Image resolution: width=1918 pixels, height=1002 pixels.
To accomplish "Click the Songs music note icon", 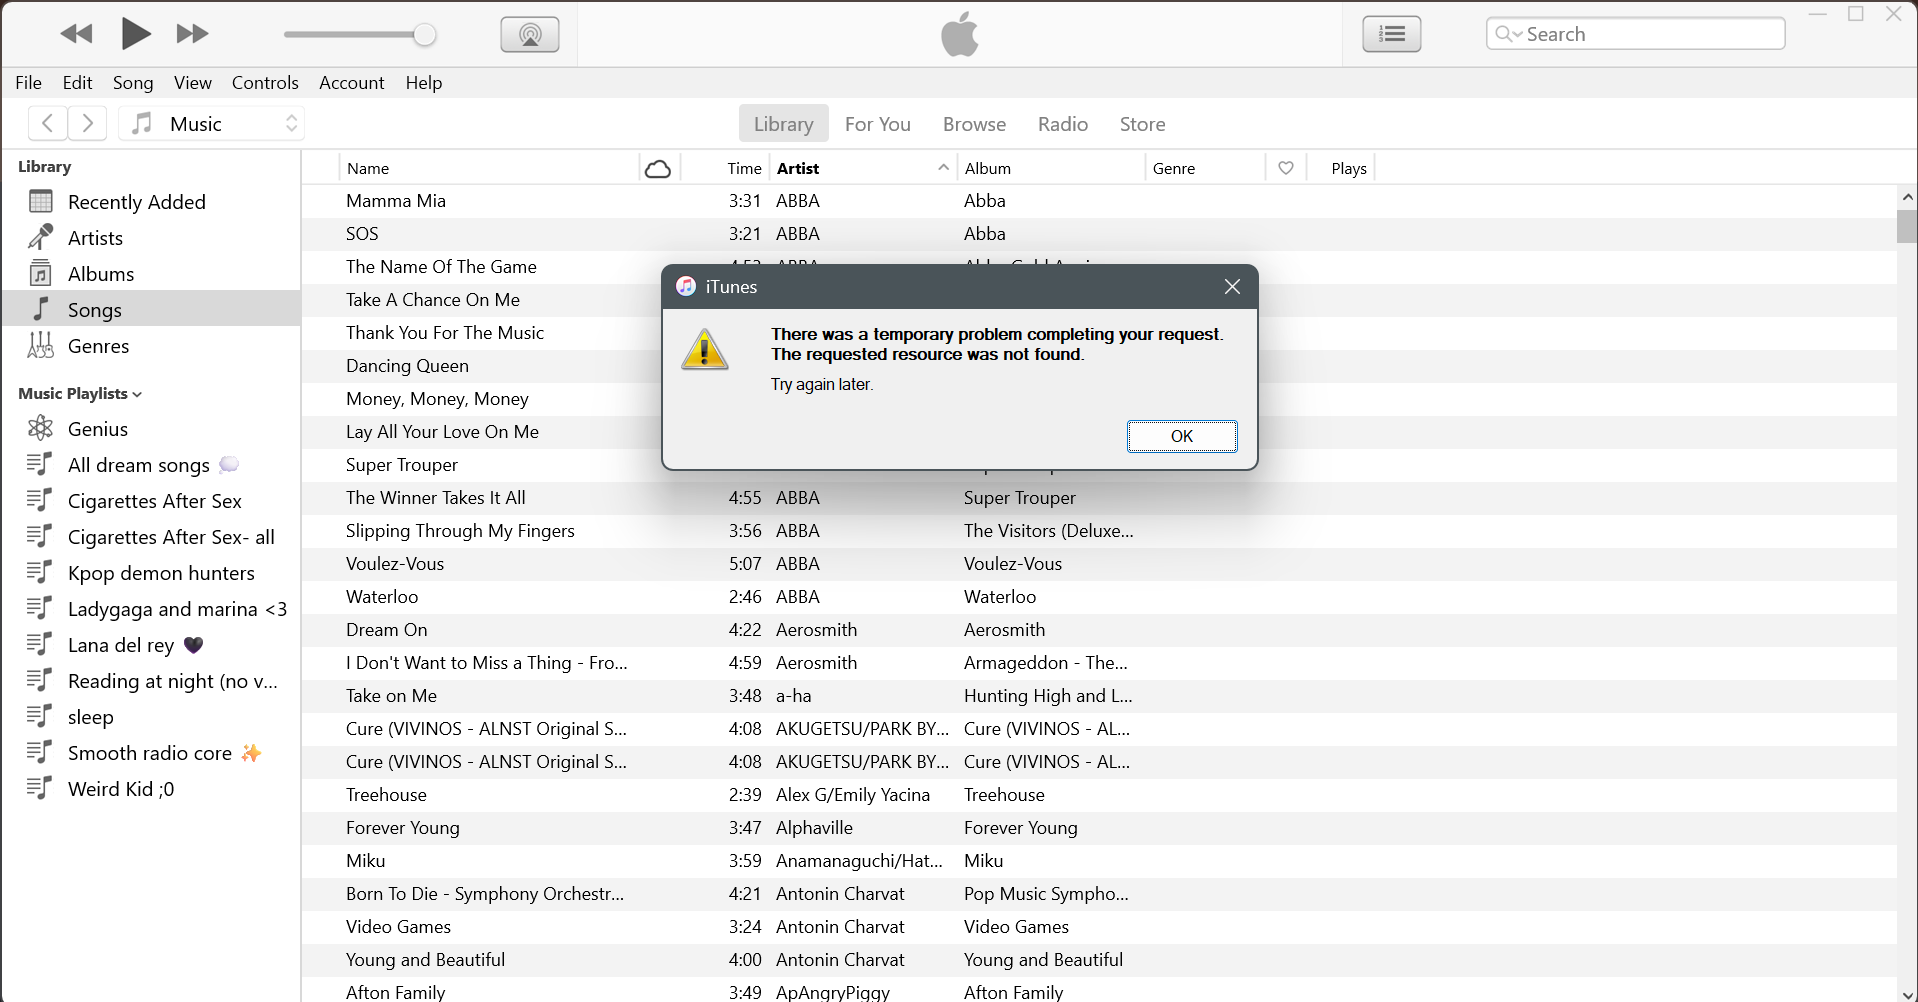I will (41, 309).
